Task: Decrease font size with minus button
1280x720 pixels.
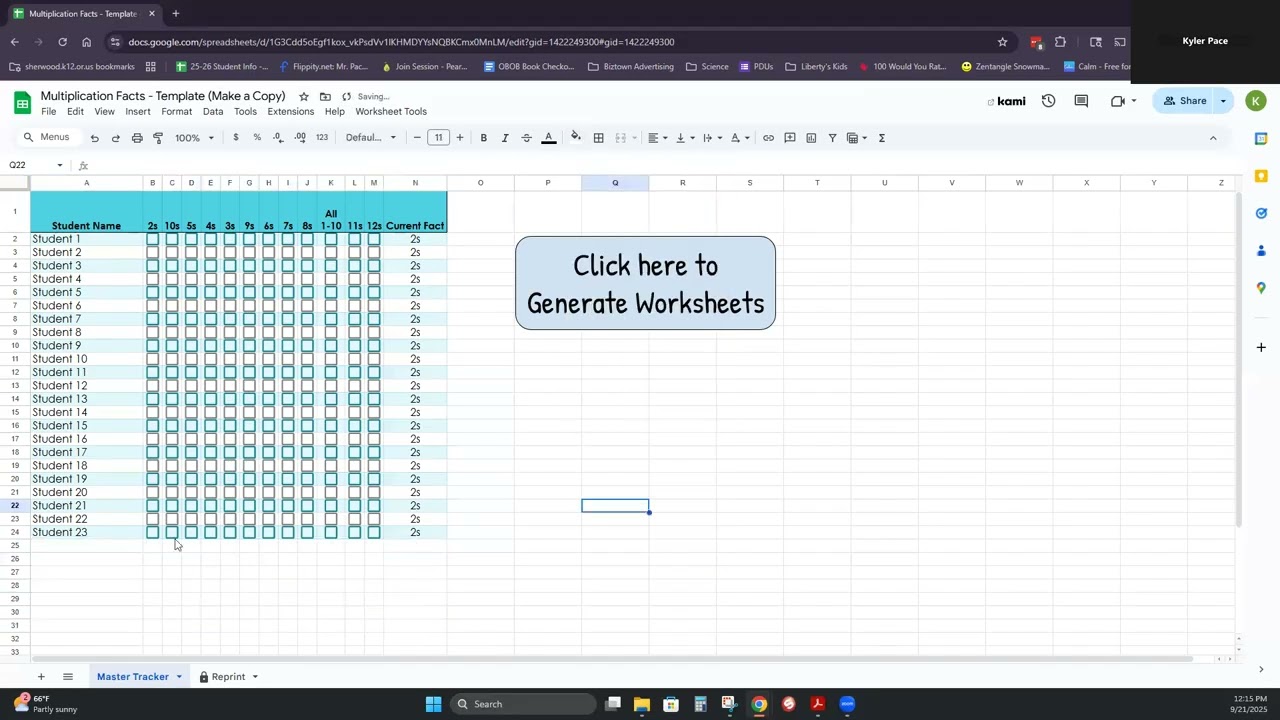Action: pos(417,138)
